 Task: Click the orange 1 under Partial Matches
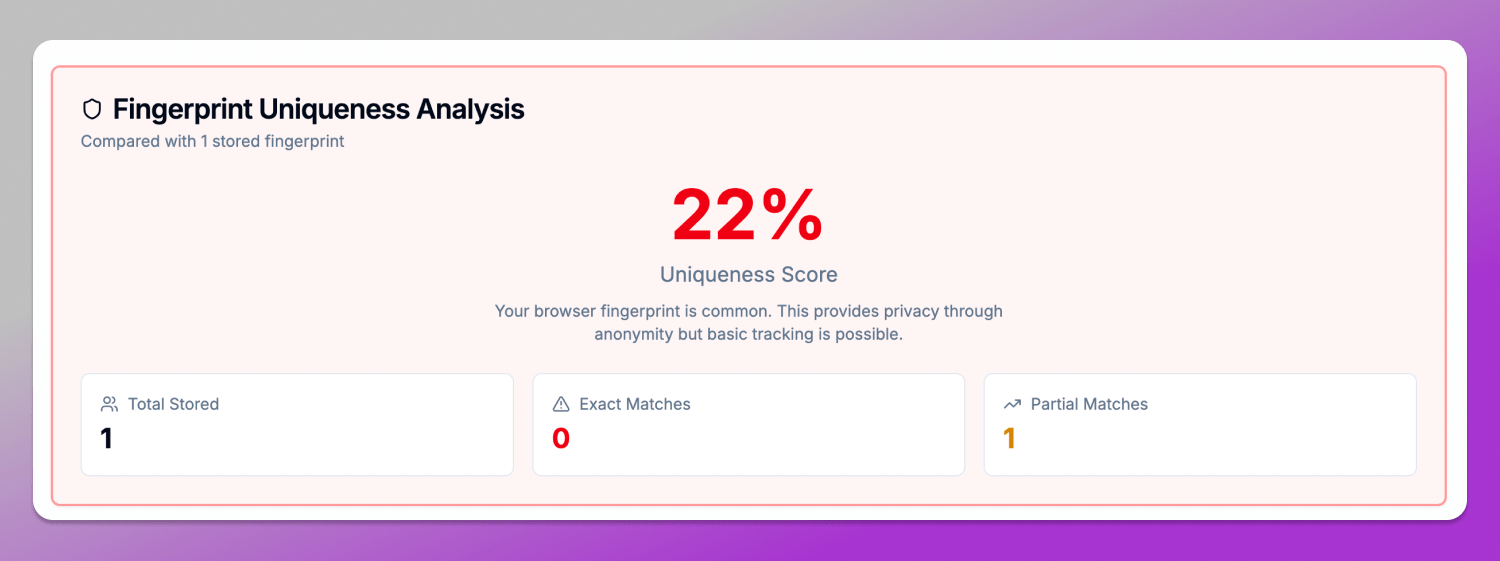(x=1010, y=438)
